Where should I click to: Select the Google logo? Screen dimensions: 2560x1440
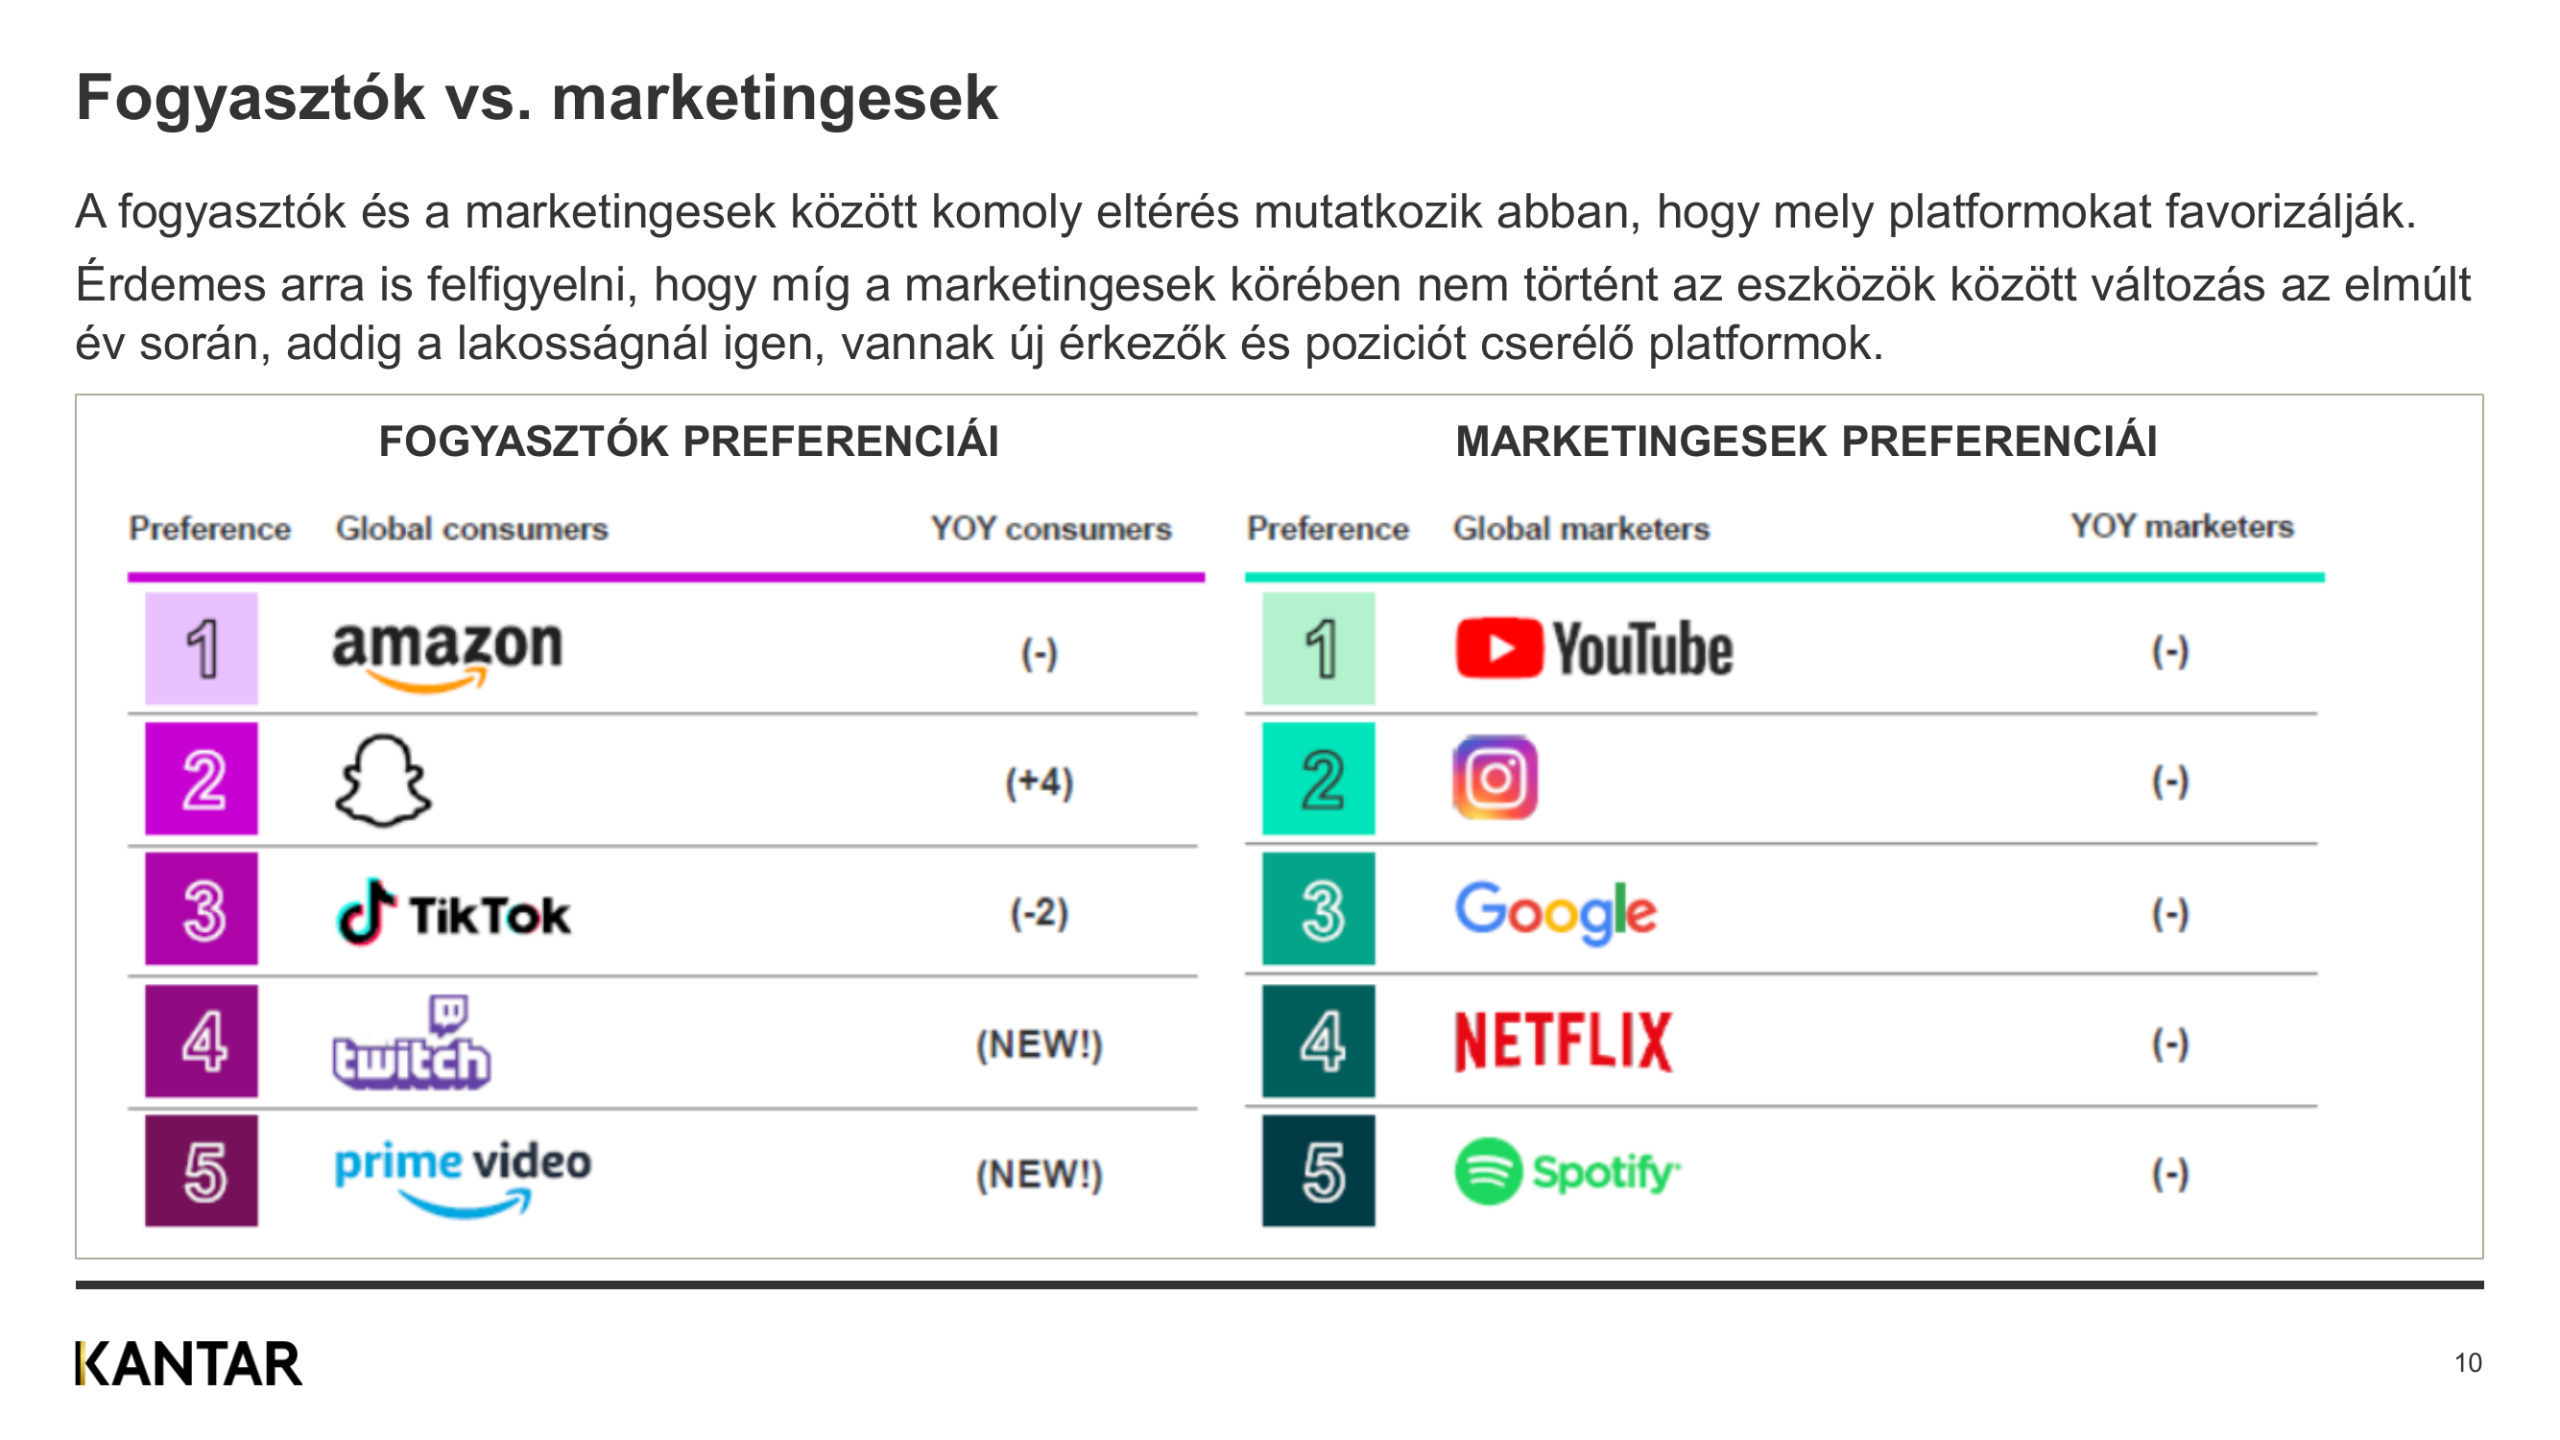coord(1555,912)
